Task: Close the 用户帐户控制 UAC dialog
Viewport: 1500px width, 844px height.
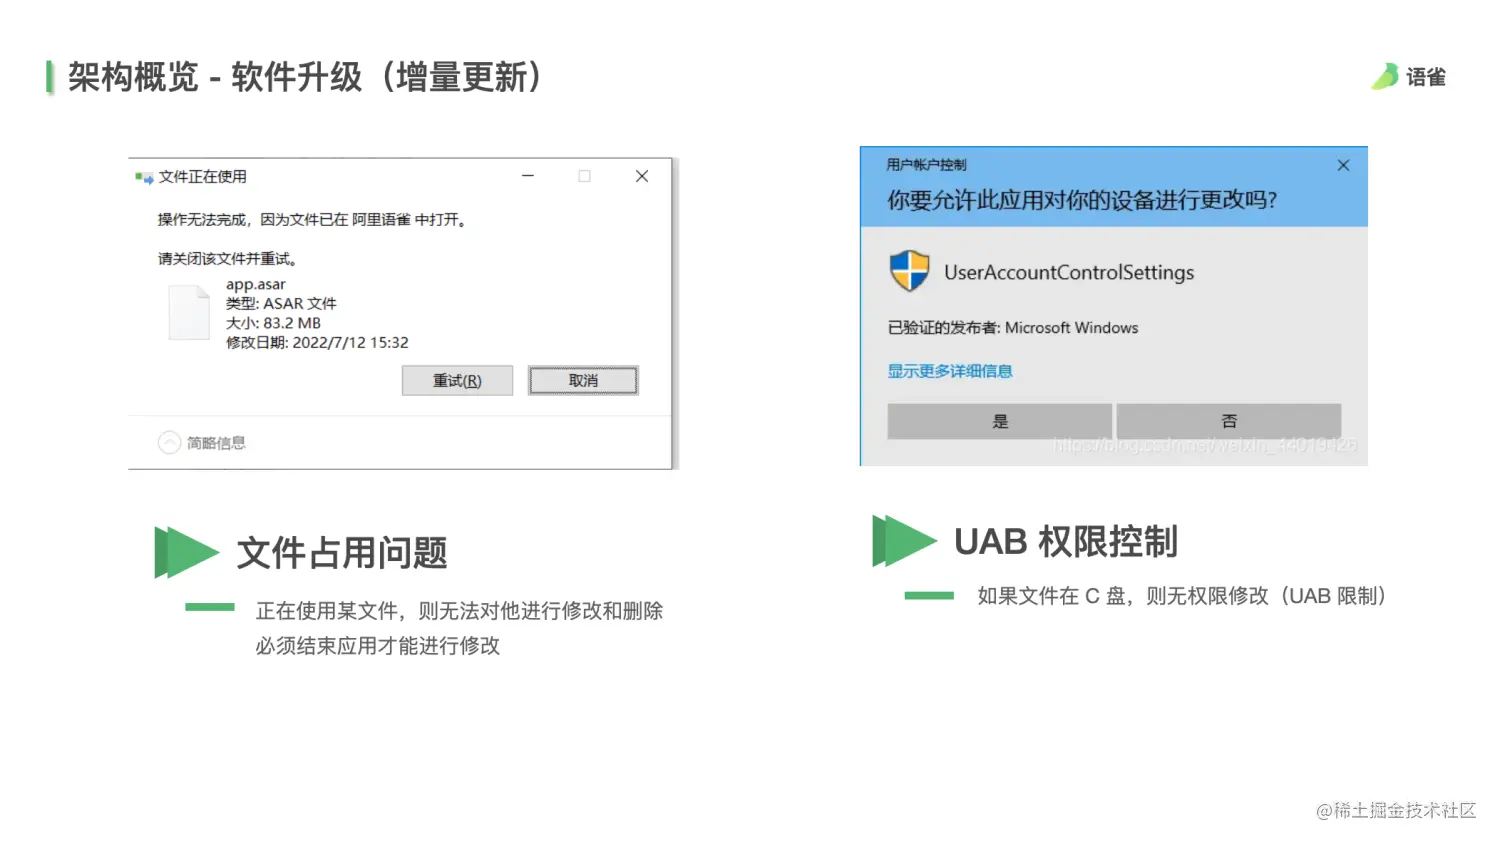Action: coord(1343,165)
